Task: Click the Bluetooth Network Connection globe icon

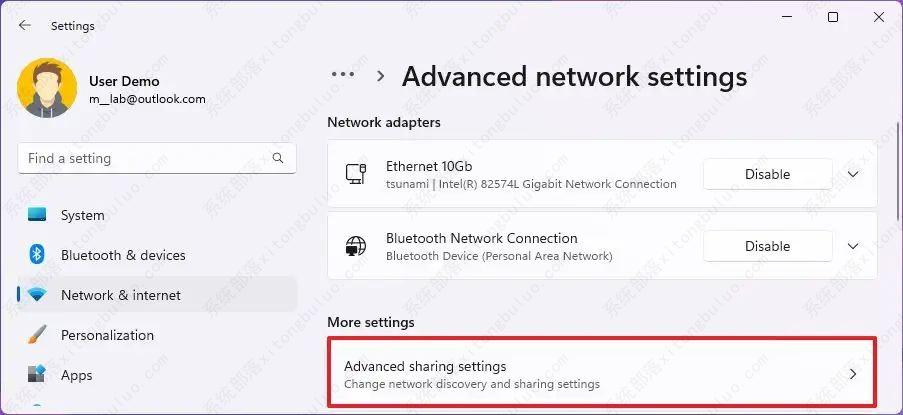Action: tap(355, 246)
